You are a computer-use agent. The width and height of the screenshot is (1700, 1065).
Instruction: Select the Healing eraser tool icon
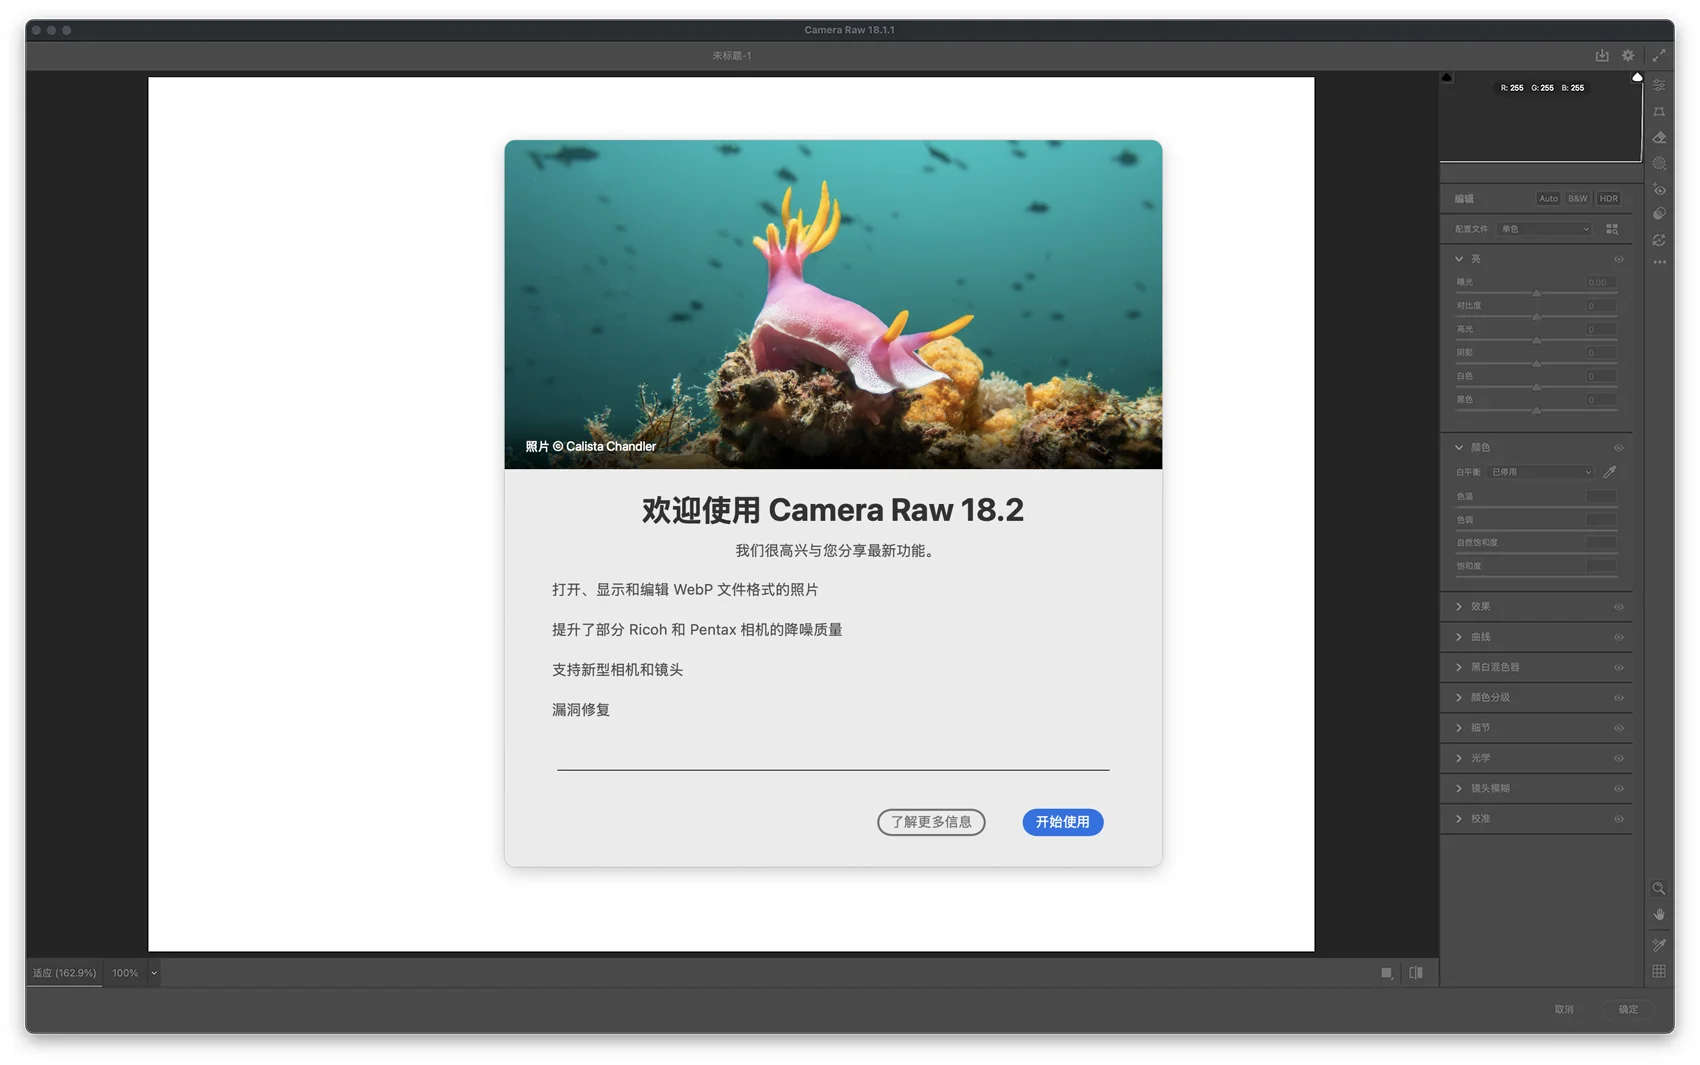pos(1659,138)
